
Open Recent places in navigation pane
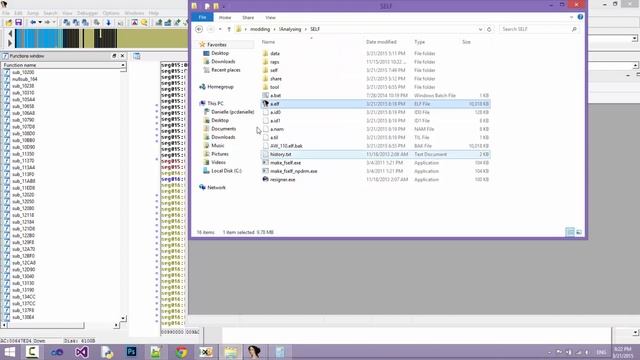[225, 70]
